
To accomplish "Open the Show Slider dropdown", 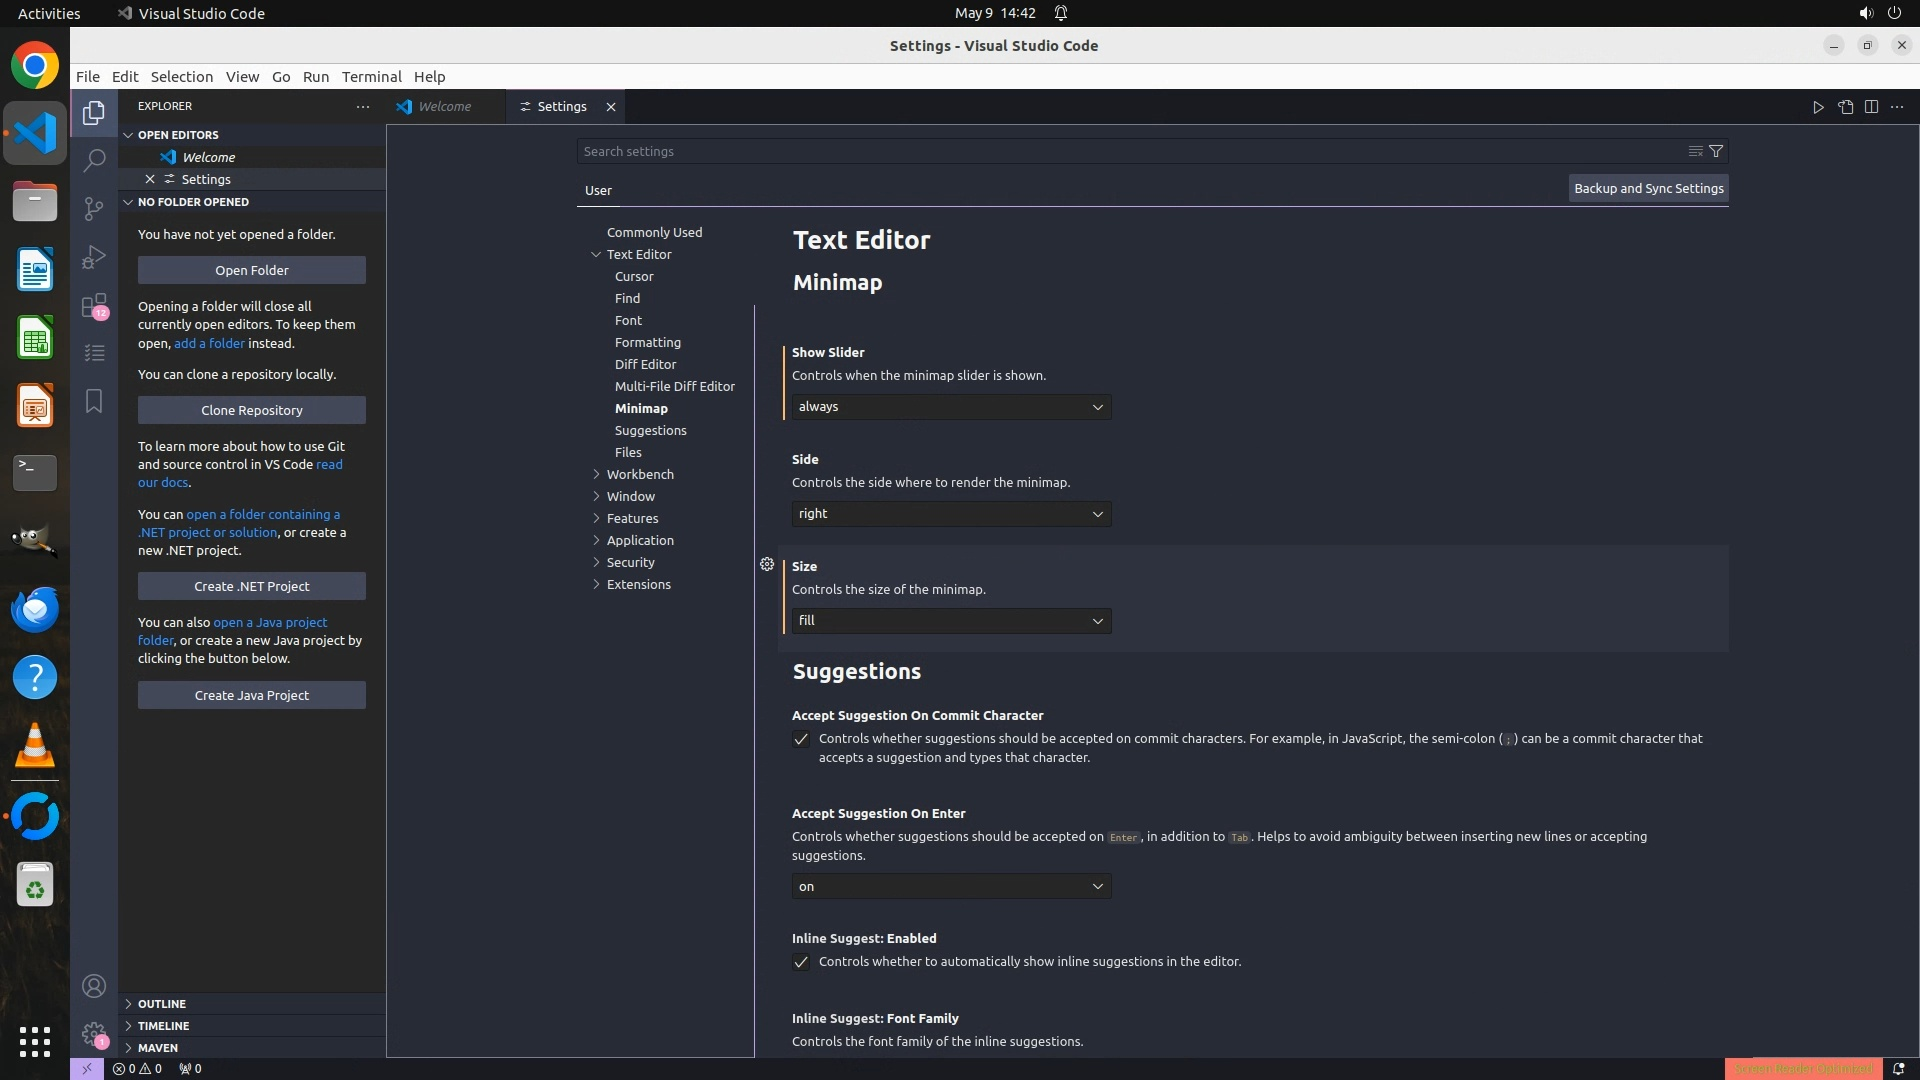I will (950, 407).
